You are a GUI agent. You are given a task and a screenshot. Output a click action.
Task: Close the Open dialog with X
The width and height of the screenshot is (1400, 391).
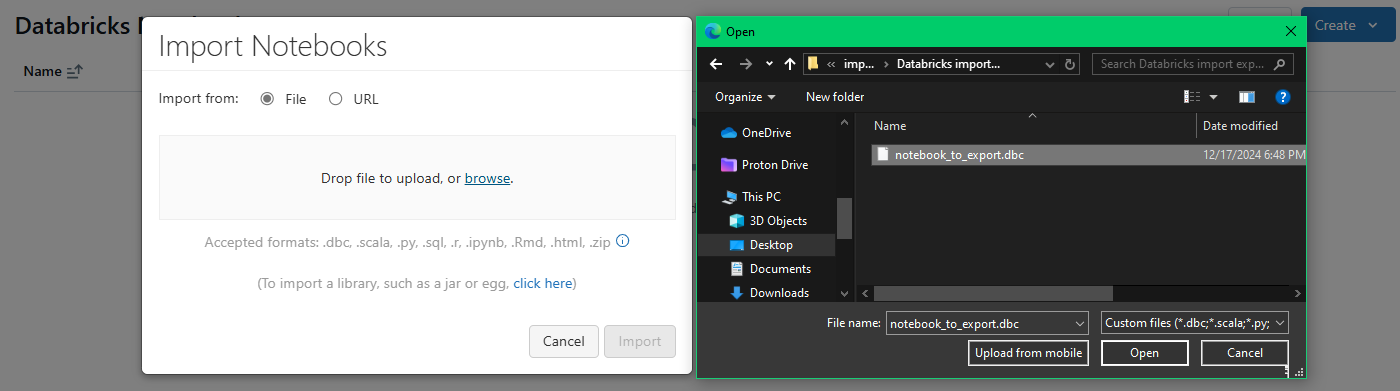[1290, 31]
